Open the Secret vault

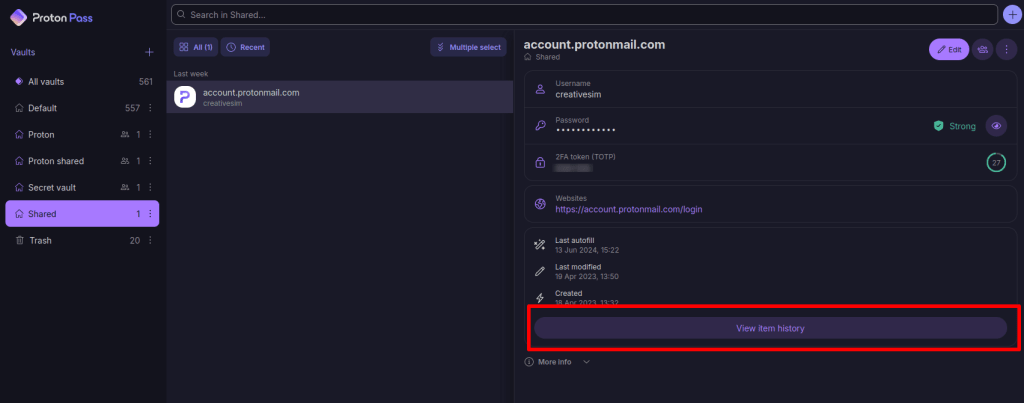click(x=82, y=187)
